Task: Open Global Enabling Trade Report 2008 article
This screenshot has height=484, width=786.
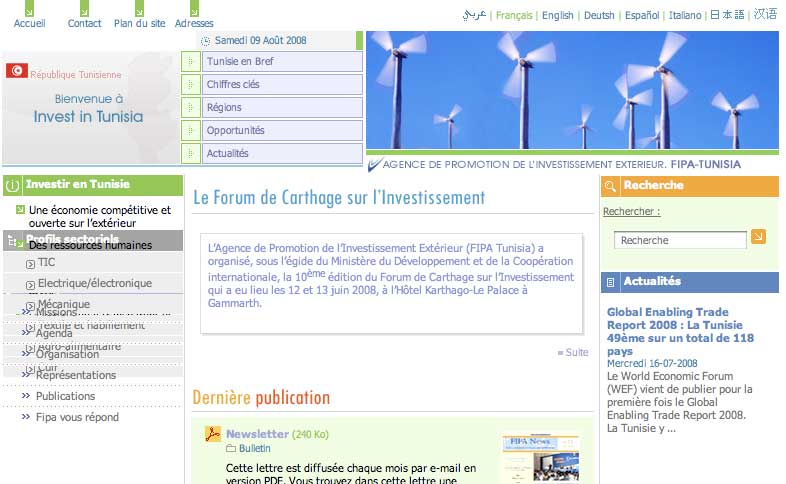Action: tap(680, 332)
